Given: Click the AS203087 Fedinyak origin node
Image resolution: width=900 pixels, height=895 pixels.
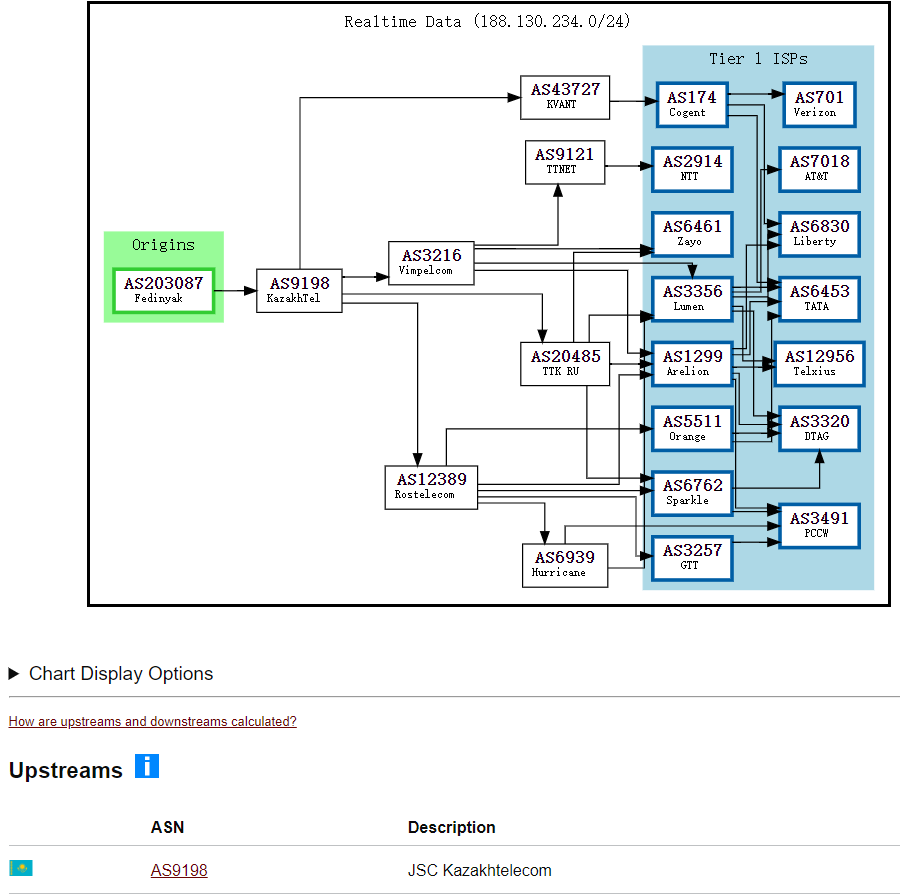Looking at the screenshot, I should point(164,290).
